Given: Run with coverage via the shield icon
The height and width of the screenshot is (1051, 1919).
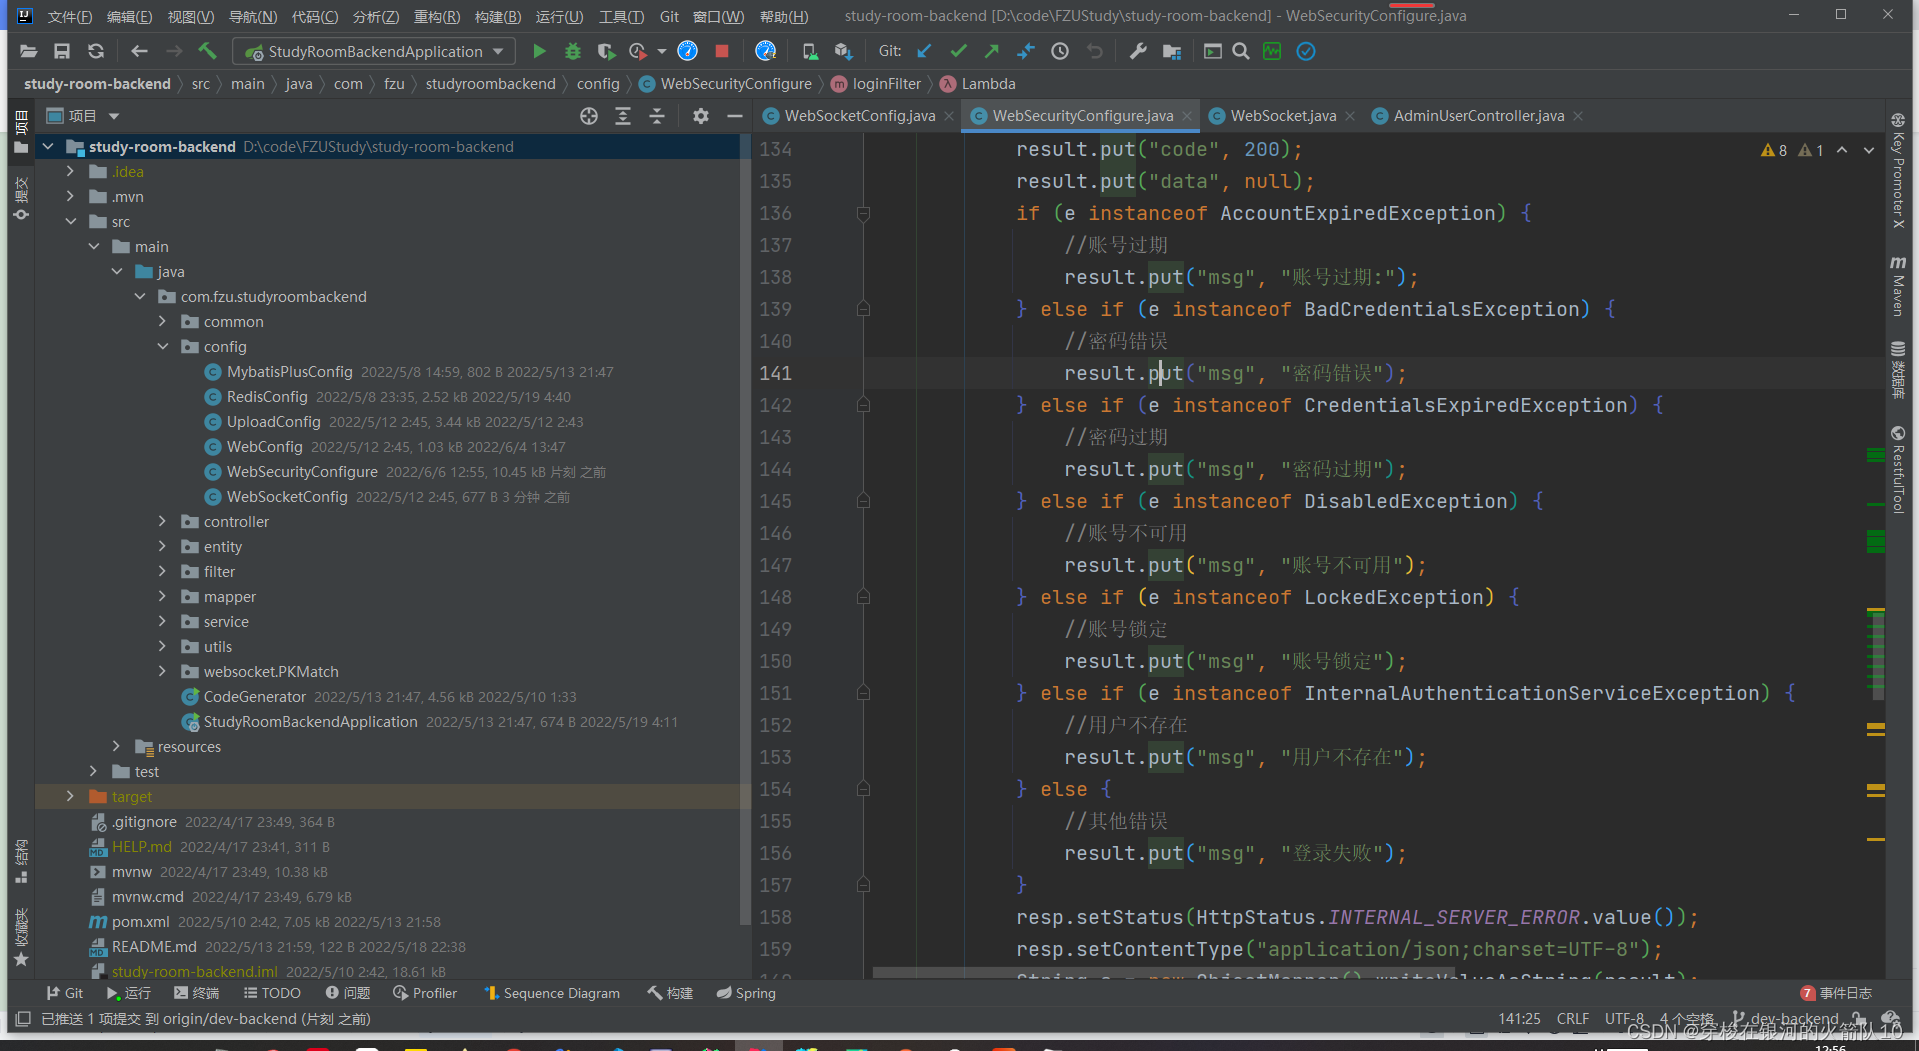Looking at the screenshot, I should pos(606,51).
